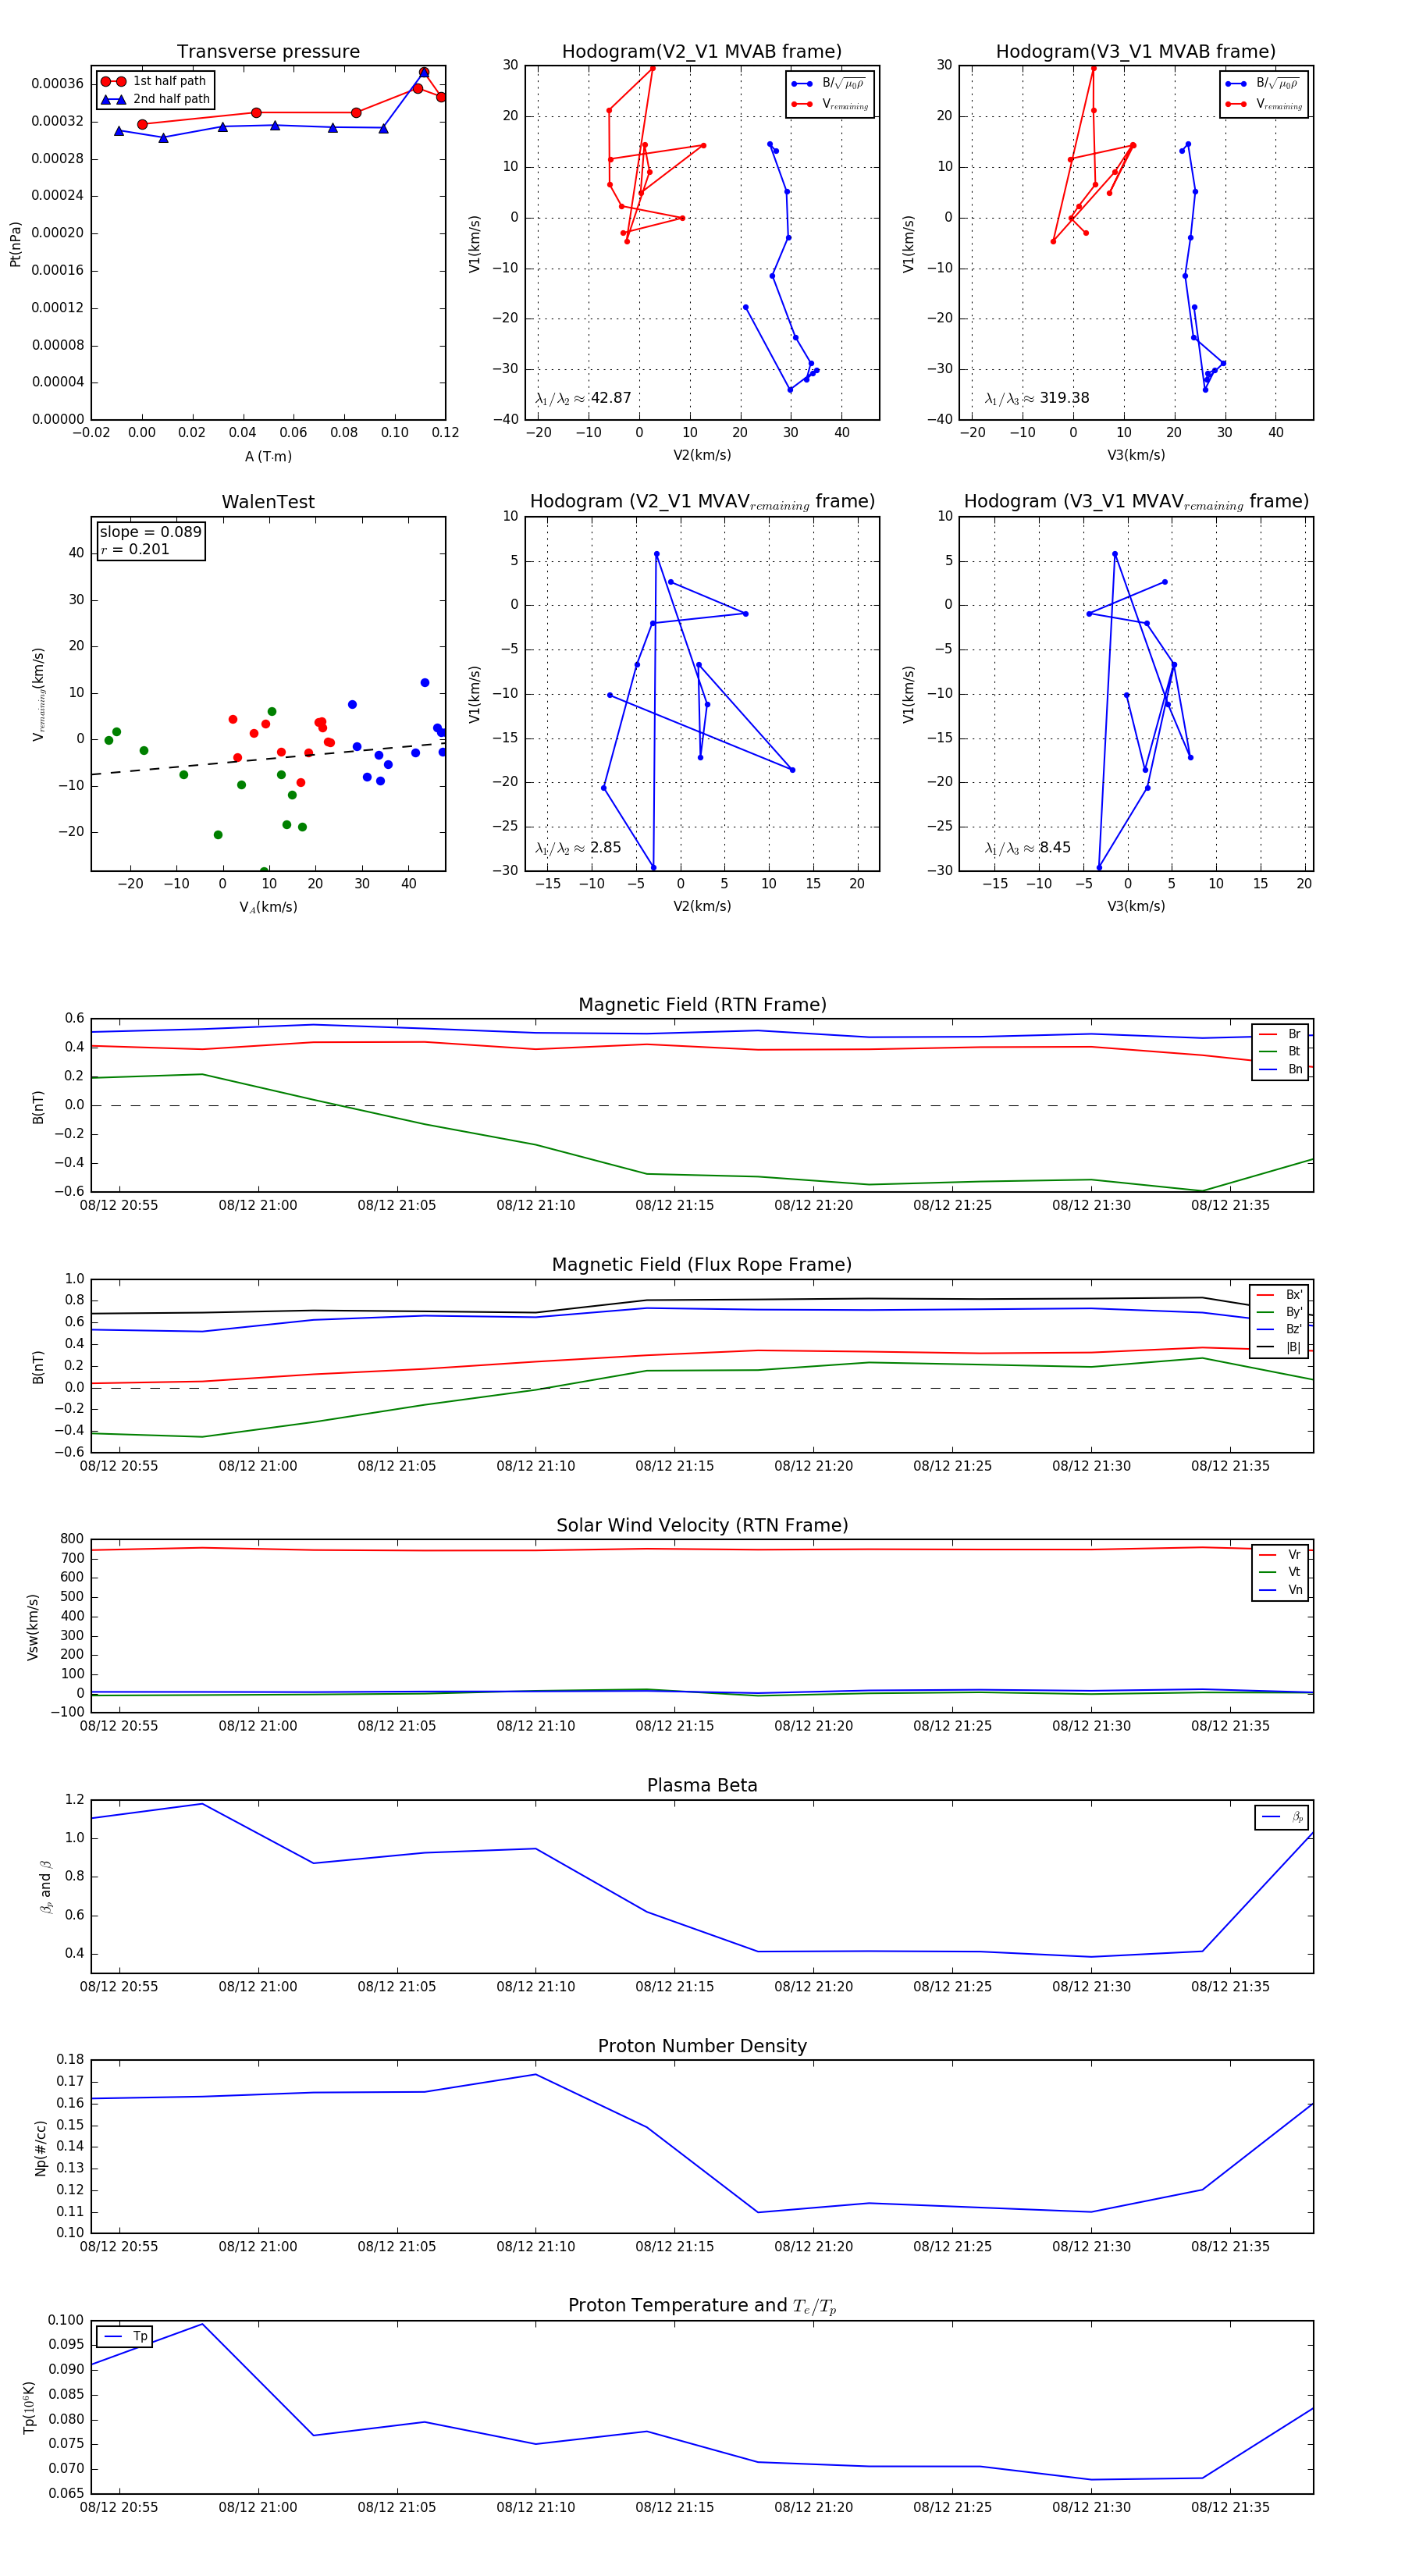1405x2576 pixels.
Task: Click 'Magnetic Field (Flux Rope Frame)' title
Action: click(x=702, y=1264)
